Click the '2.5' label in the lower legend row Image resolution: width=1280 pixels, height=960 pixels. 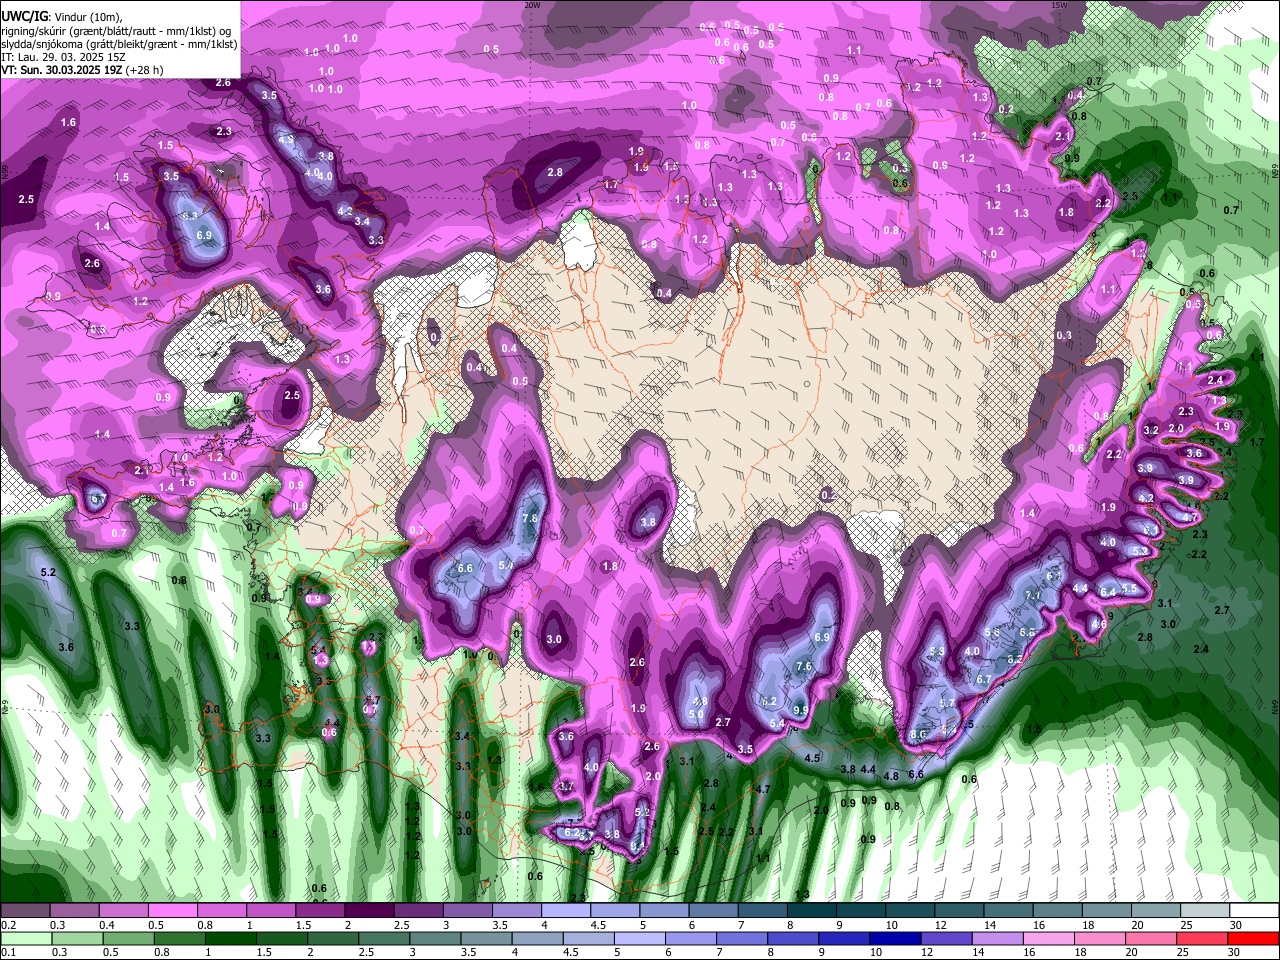(x=367, y=952)
